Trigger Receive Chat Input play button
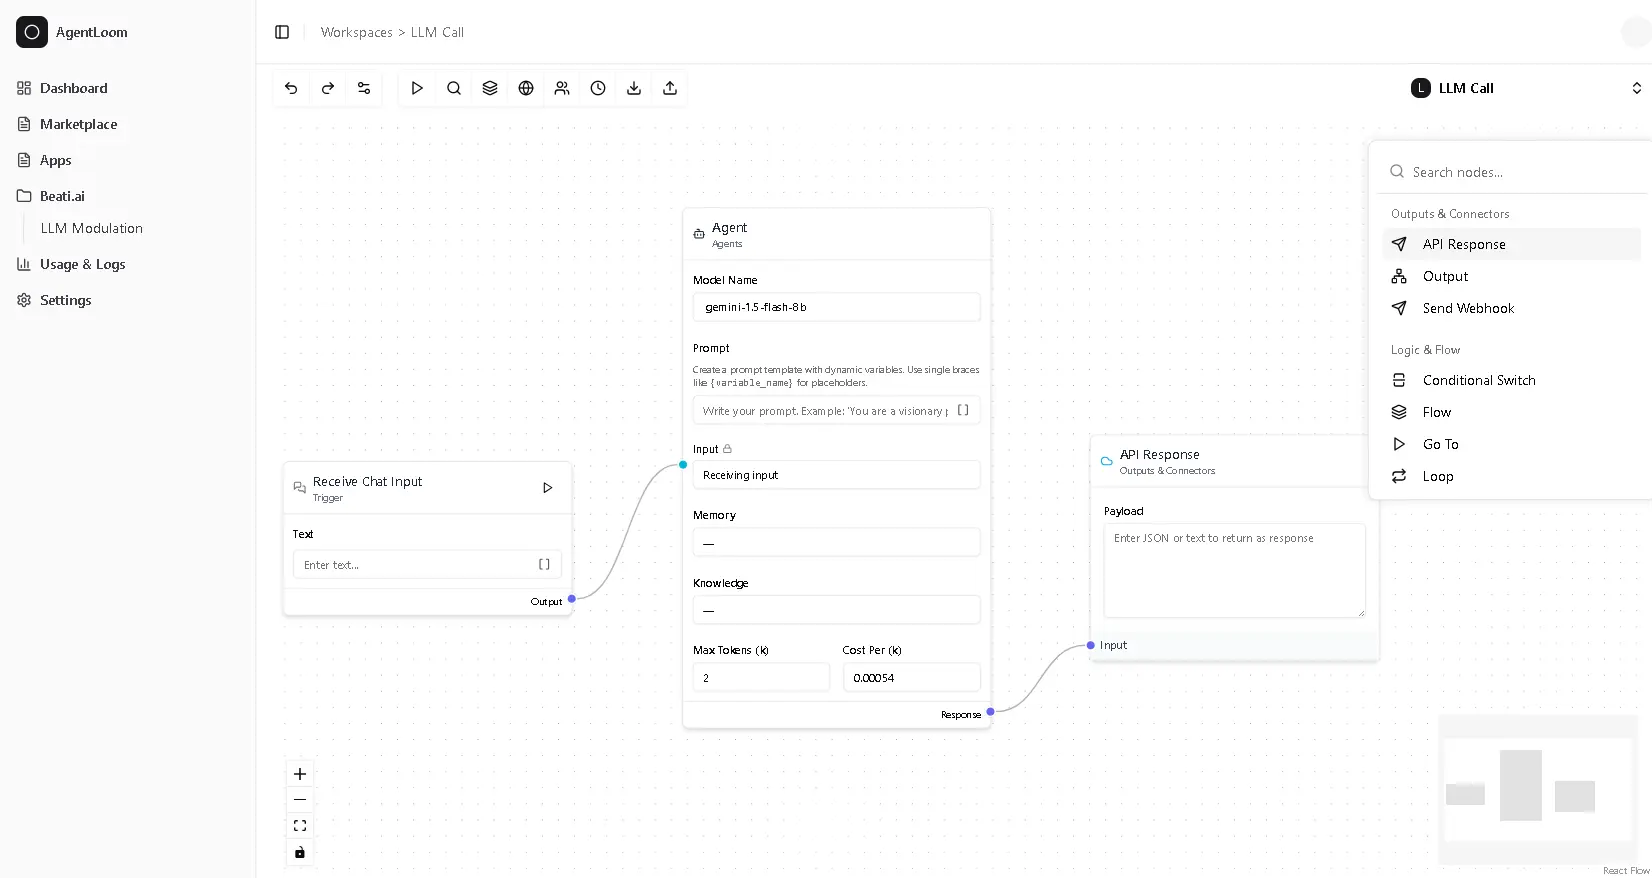Screen dimensions: 1652x878 (547, 488)
